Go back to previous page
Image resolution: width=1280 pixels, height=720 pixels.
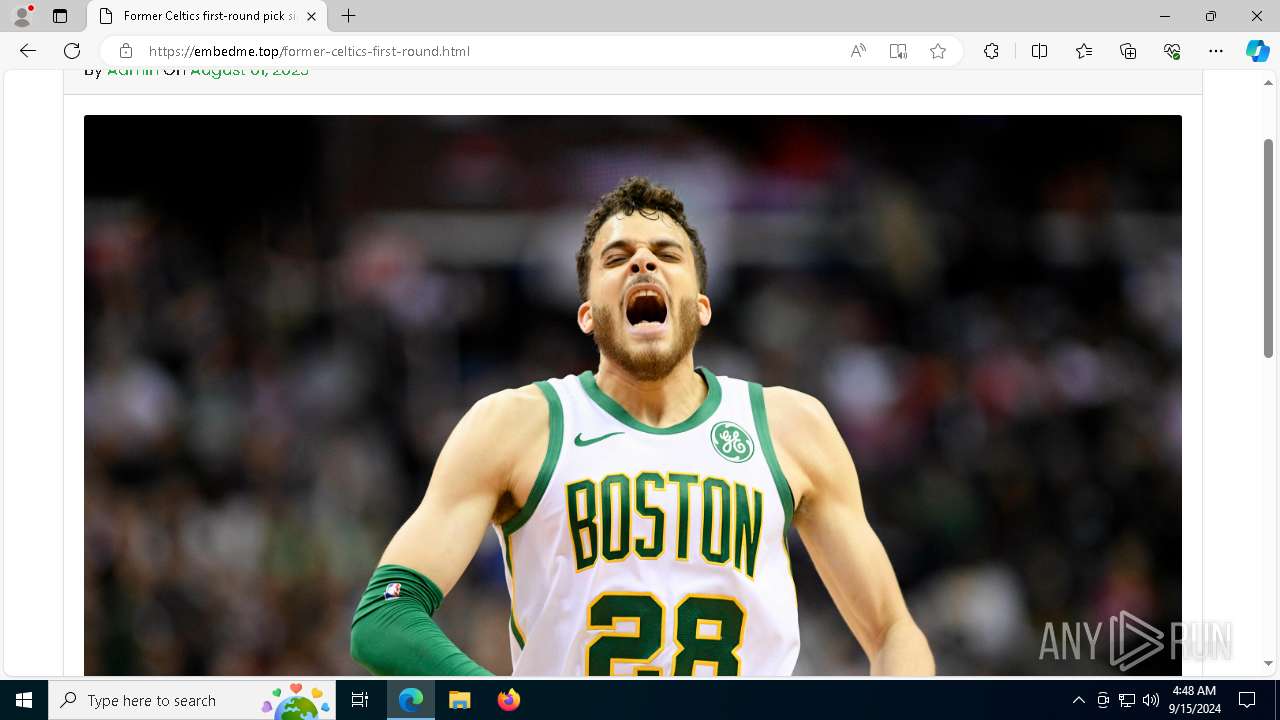click(28, 51)
